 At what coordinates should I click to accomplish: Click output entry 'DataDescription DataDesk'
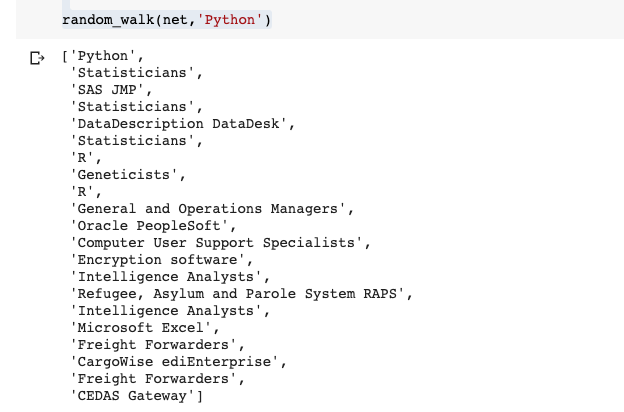coord(178,124)
